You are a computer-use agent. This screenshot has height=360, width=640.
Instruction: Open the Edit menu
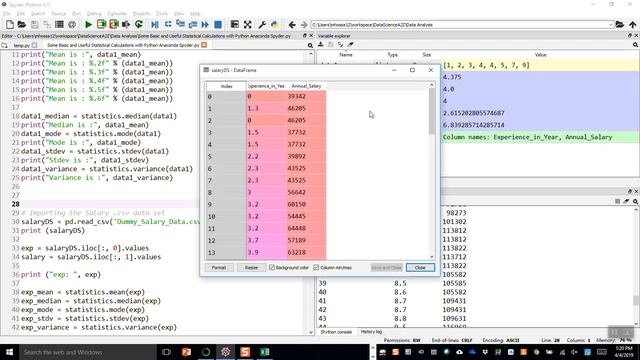[20, 13]
